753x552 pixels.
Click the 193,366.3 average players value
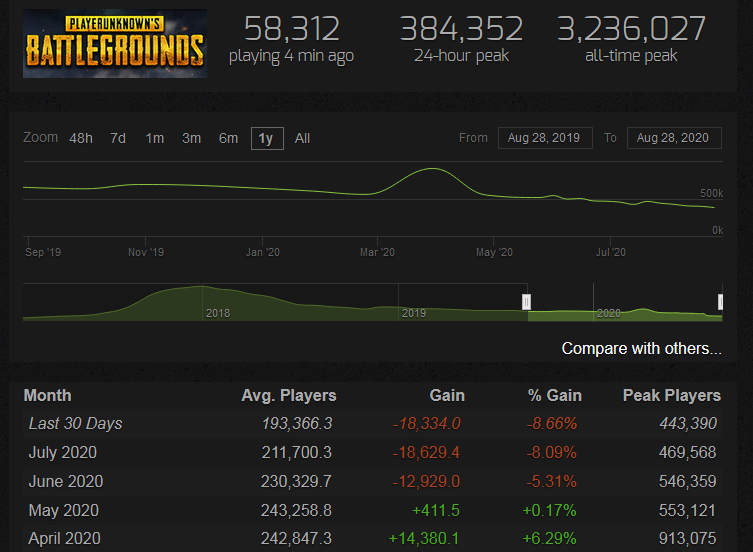pos(297,424)
